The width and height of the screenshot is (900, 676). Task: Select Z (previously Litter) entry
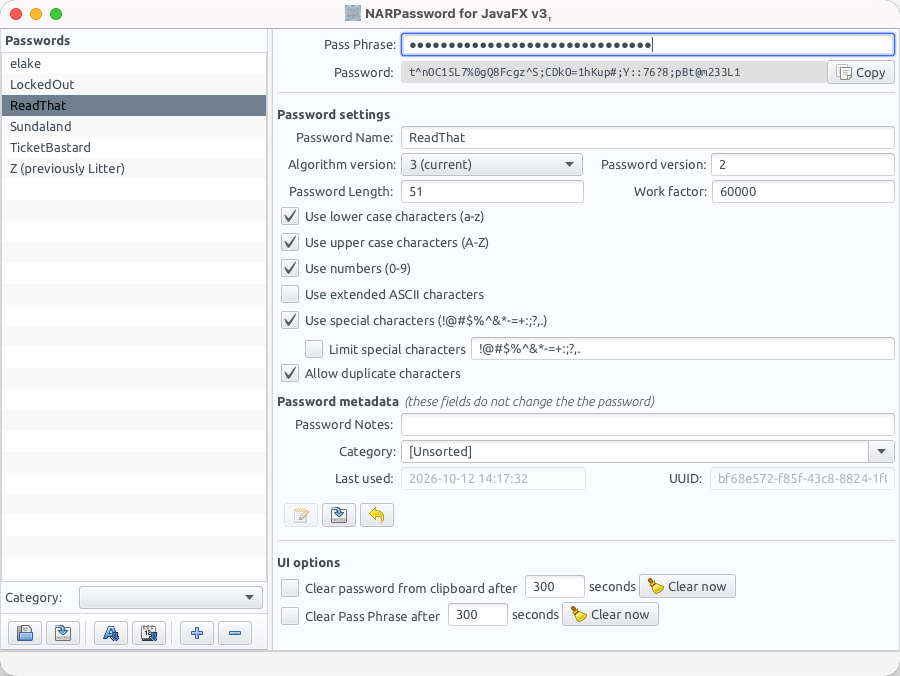(x=134, y=169)
